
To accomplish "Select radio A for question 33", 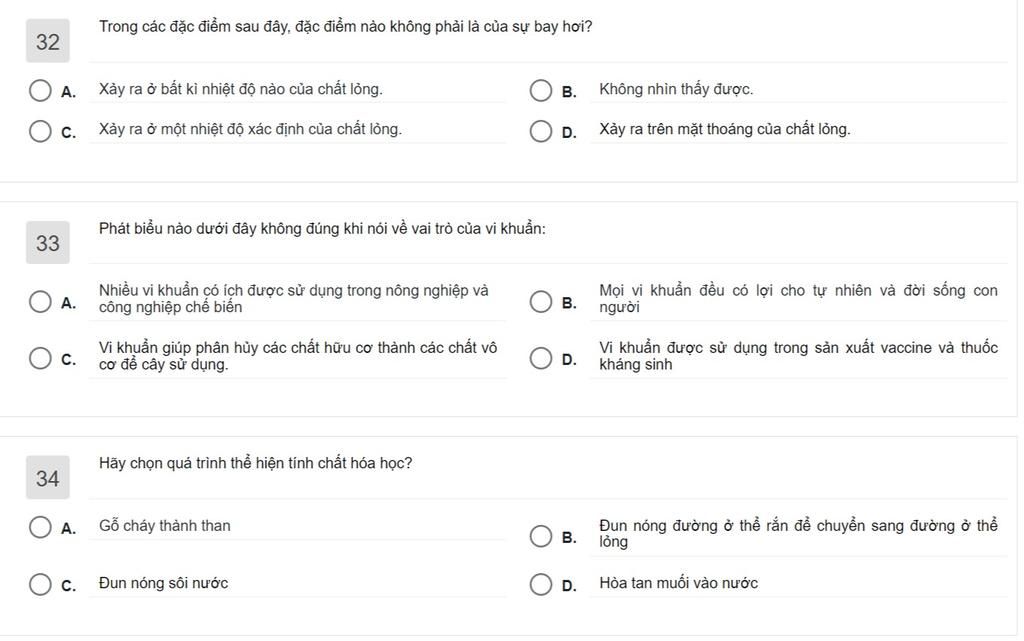I will [x=40, y=302].
